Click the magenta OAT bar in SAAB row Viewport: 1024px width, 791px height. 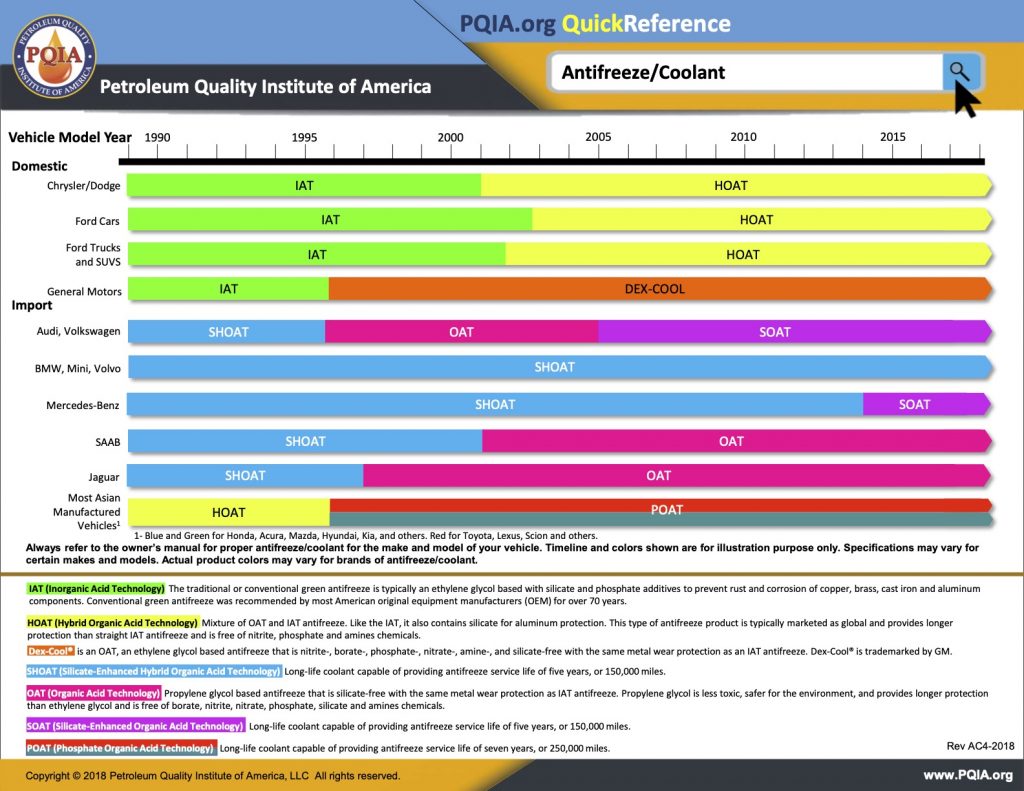pyautogui.click(x=737, y=441)
